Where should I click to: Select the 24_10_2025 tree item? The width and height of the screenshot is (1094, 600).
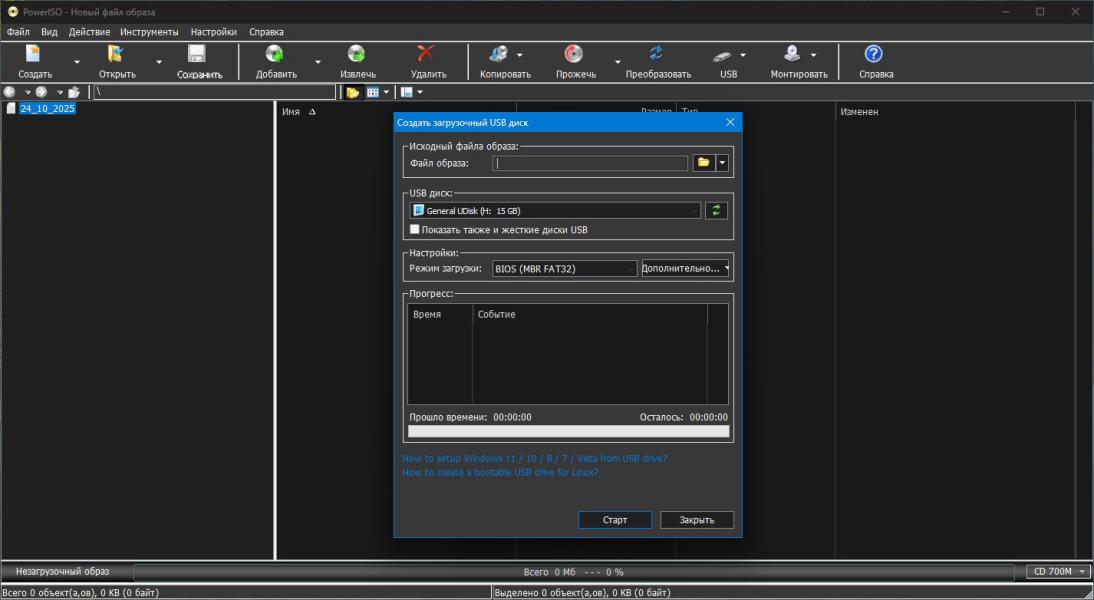click(x=47, y=109)
